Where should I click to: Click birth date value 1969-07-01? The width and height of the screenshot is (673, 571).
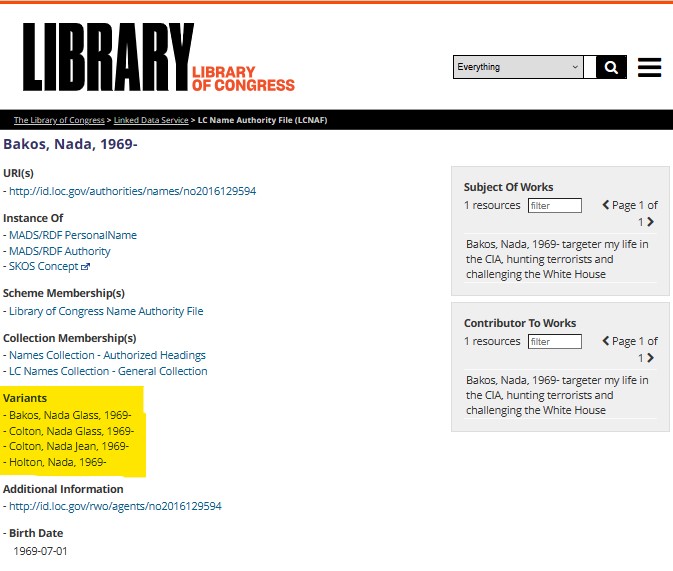click(40, 551)
